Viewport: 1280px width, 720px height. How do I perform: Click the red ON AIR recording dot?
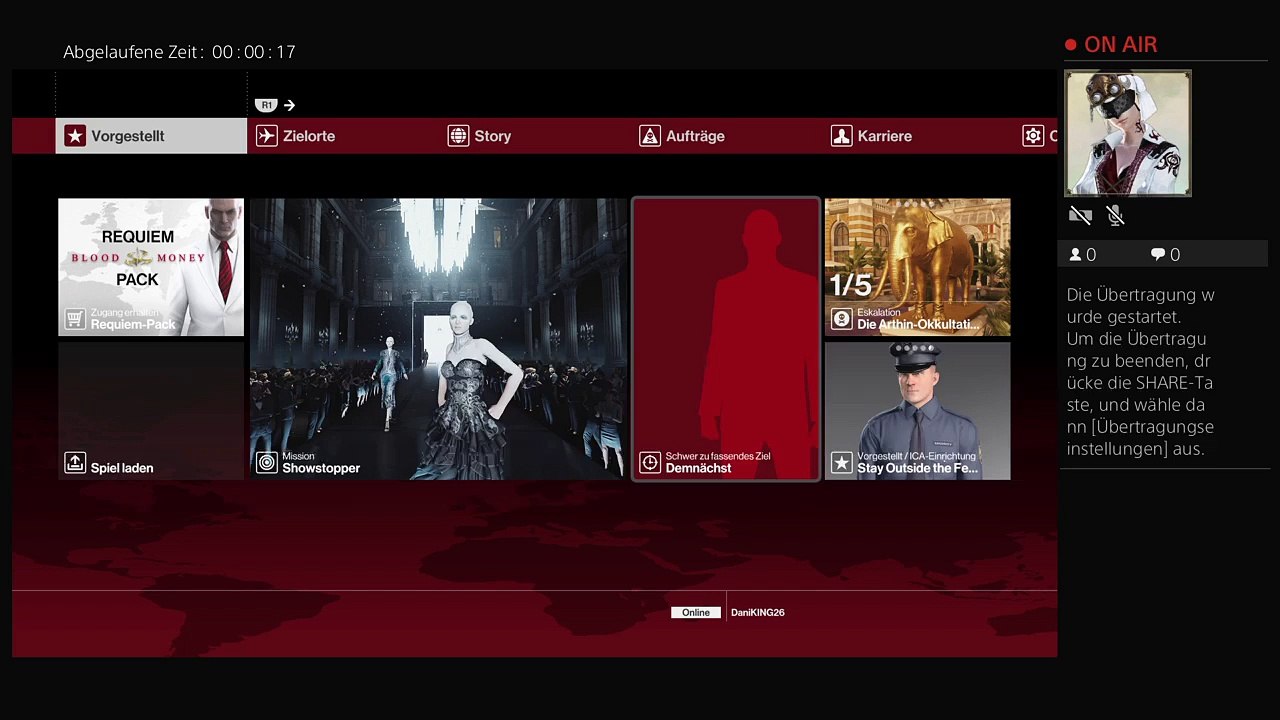click(1071, 45)
